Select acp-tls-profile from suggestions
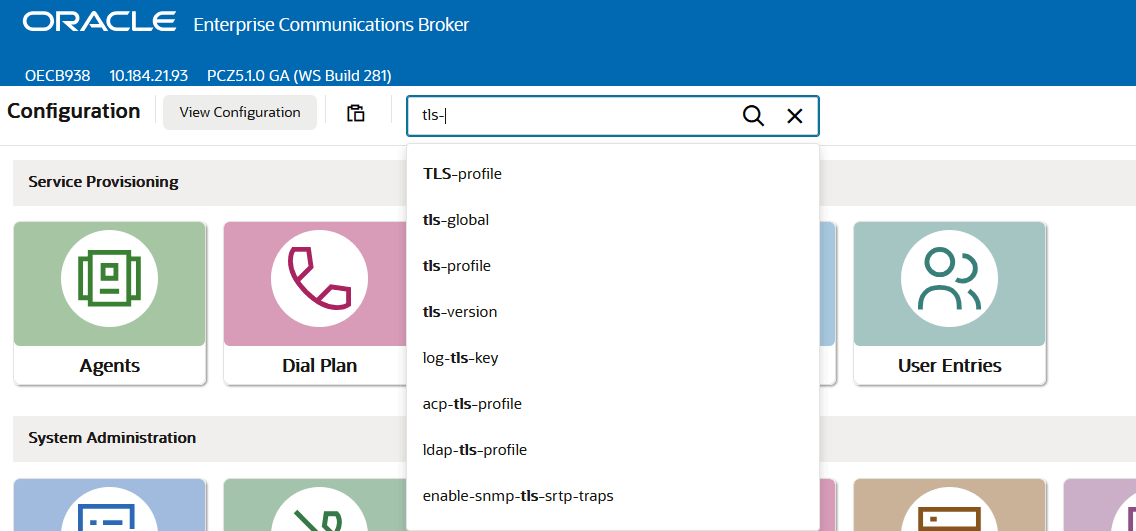Viewport: 1136px width, 531px height. (613, 404)
